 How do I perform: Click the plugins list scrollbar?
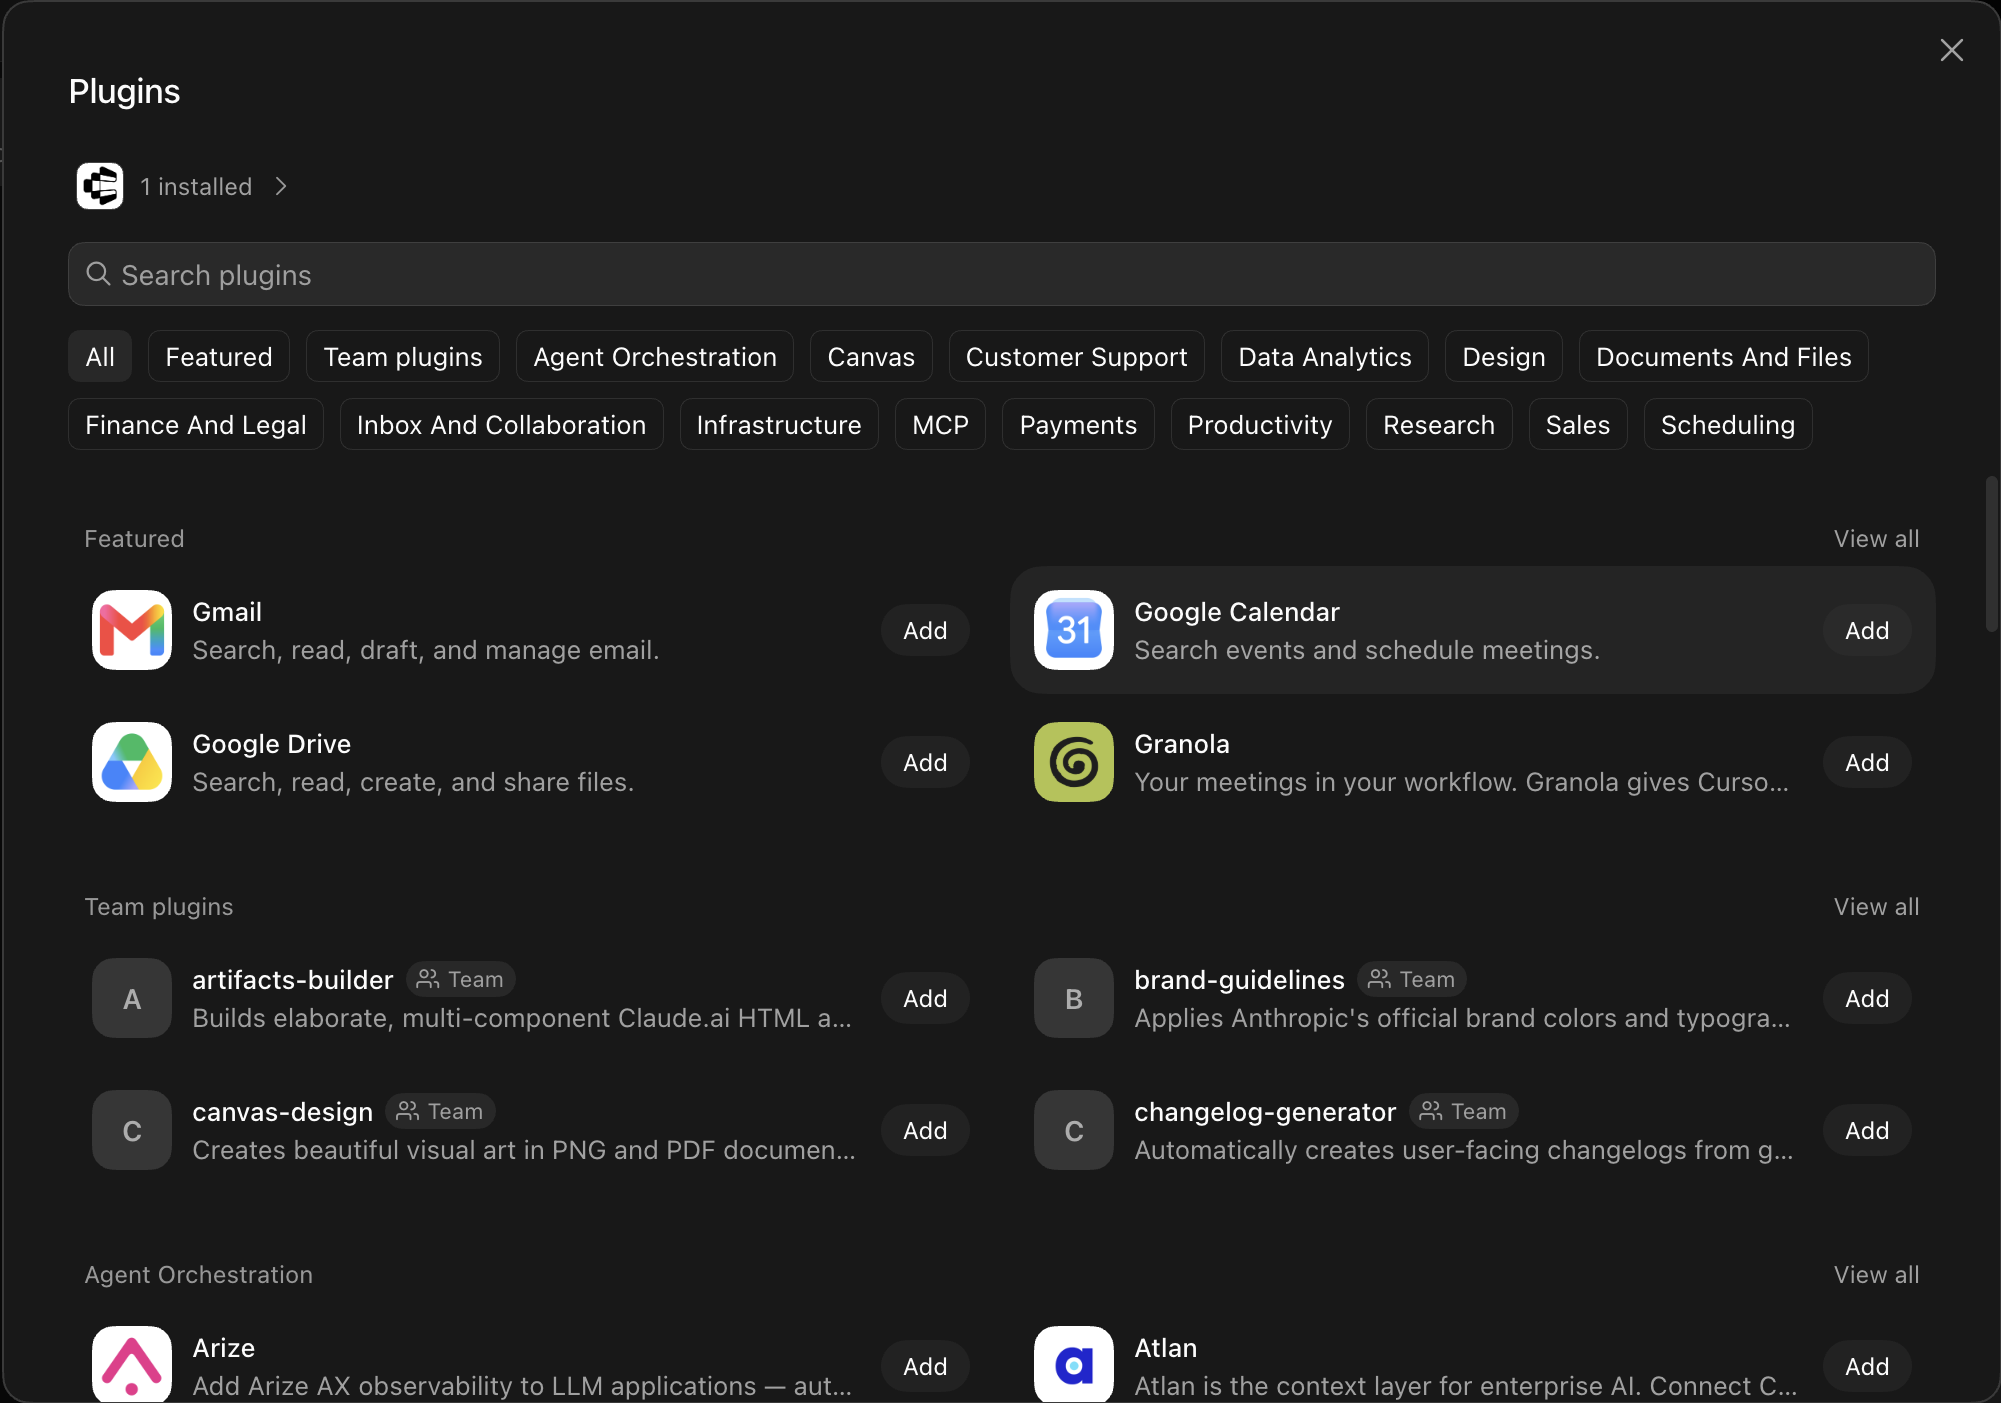click(1991, 554)
